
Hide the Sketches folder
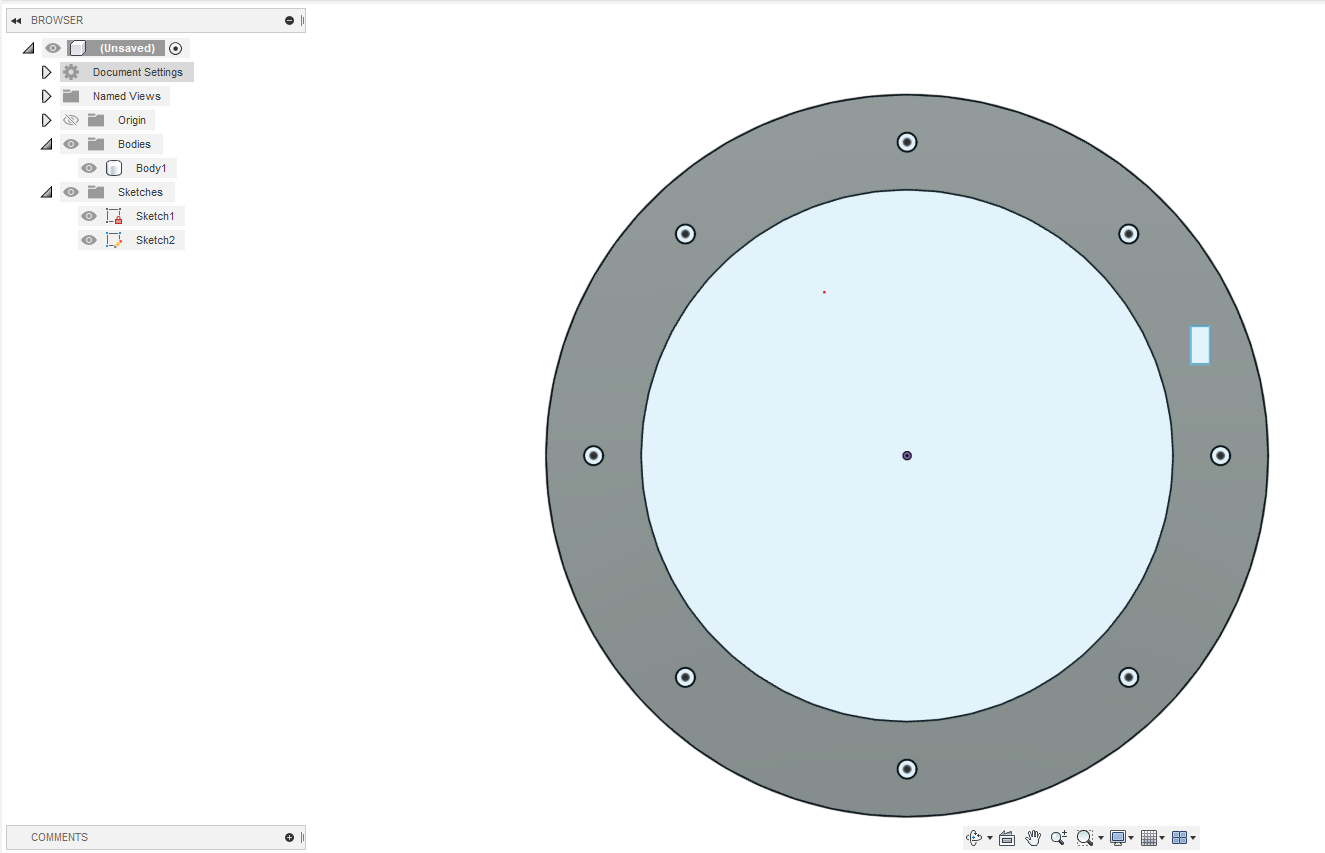click(x=71, y=192)
